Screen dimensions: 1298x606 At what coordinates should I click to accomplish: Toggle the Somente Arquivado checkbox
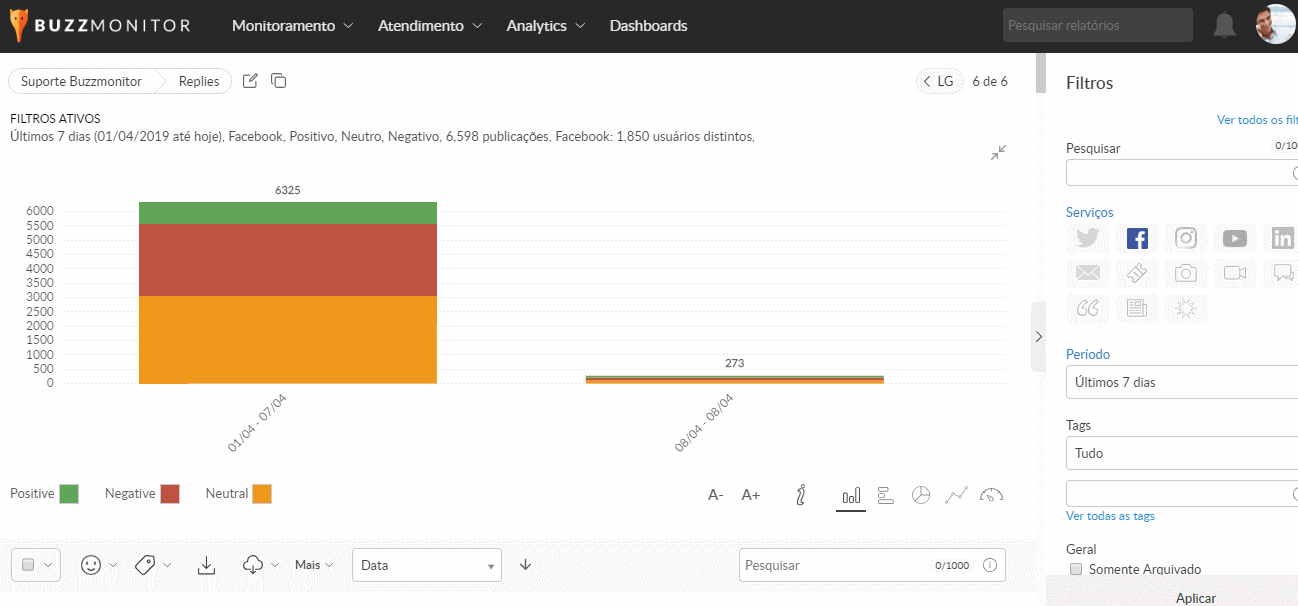coord(1076,569)
